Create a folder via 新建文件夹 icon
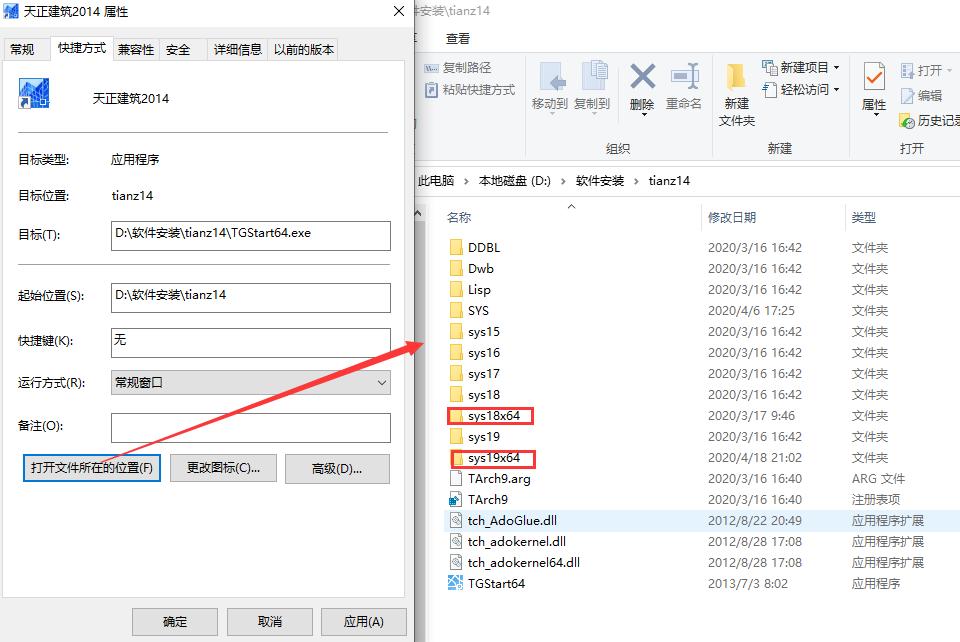Viewport: 960px width, 642px height. pyautogui.click(x=736, y=90)
